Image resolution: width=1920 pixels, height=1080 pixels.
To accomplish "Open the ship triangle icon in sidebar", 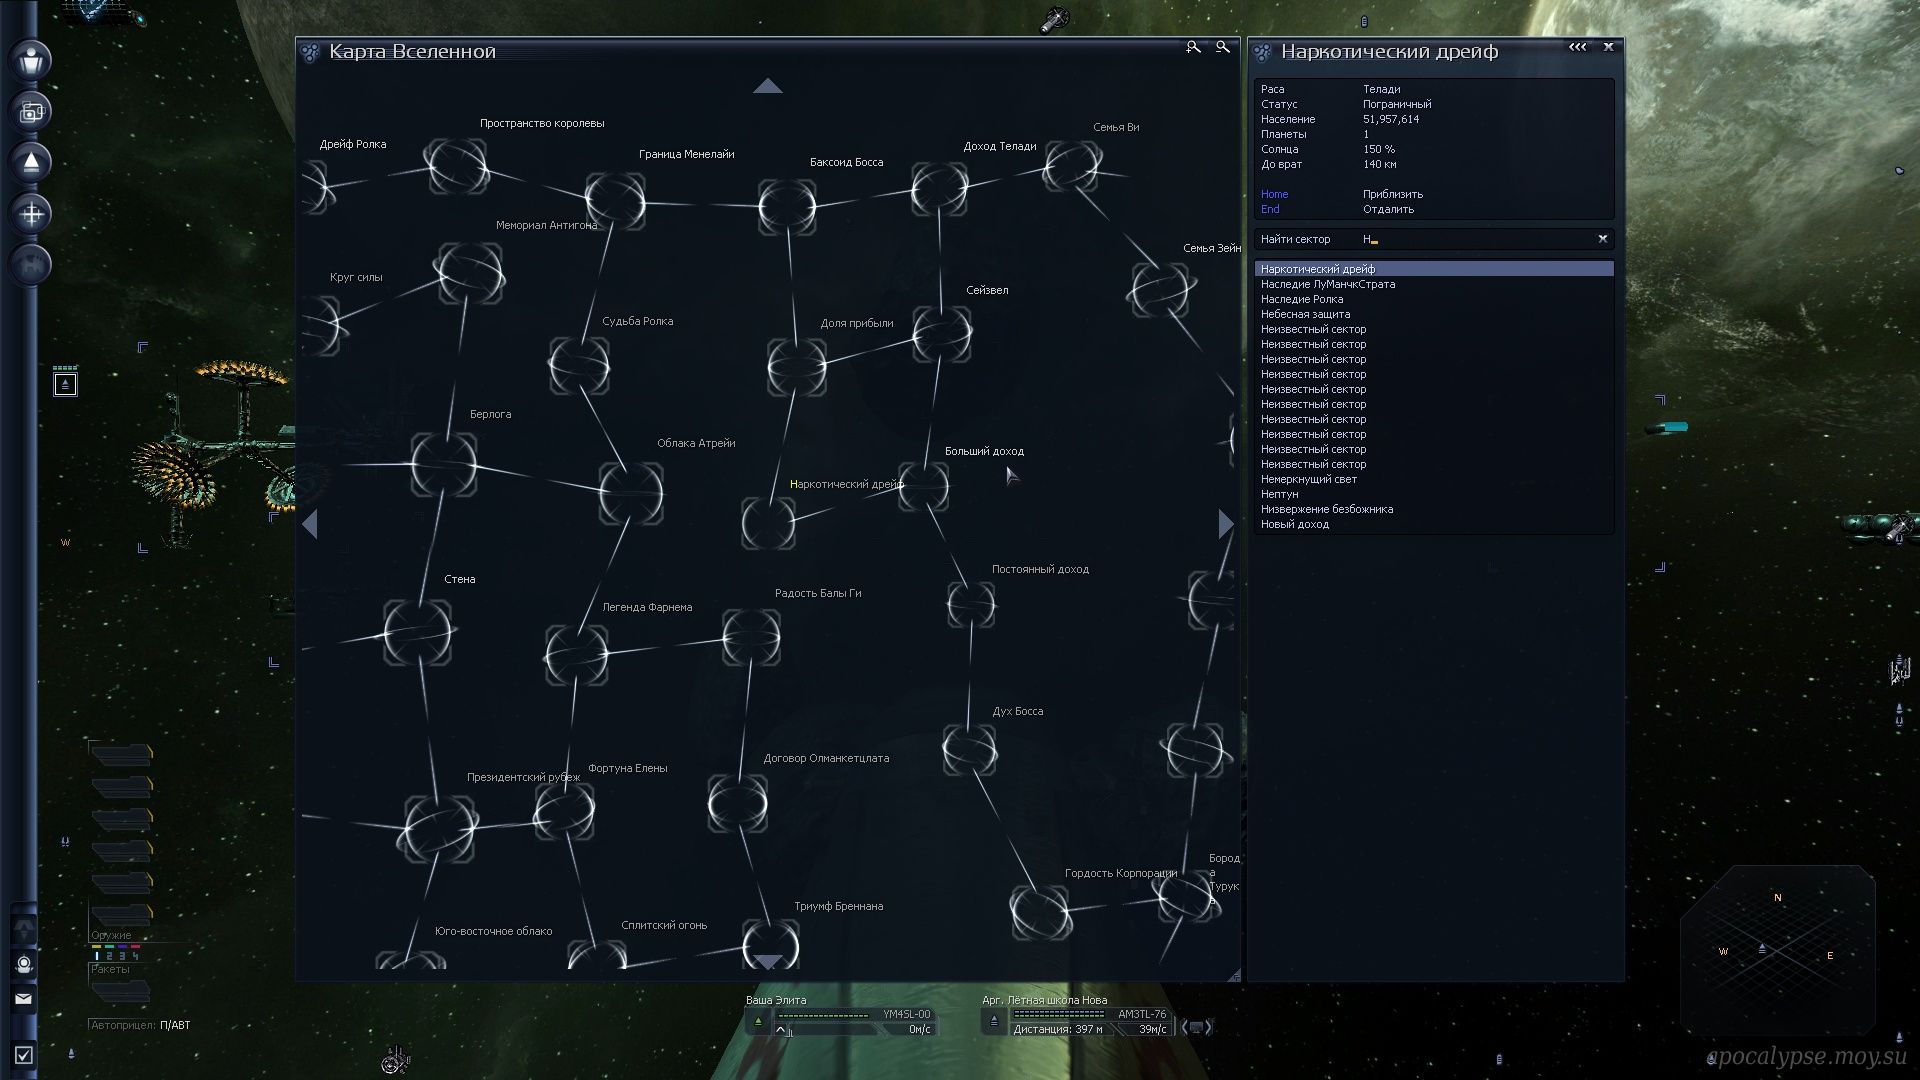I will [32, 162].
